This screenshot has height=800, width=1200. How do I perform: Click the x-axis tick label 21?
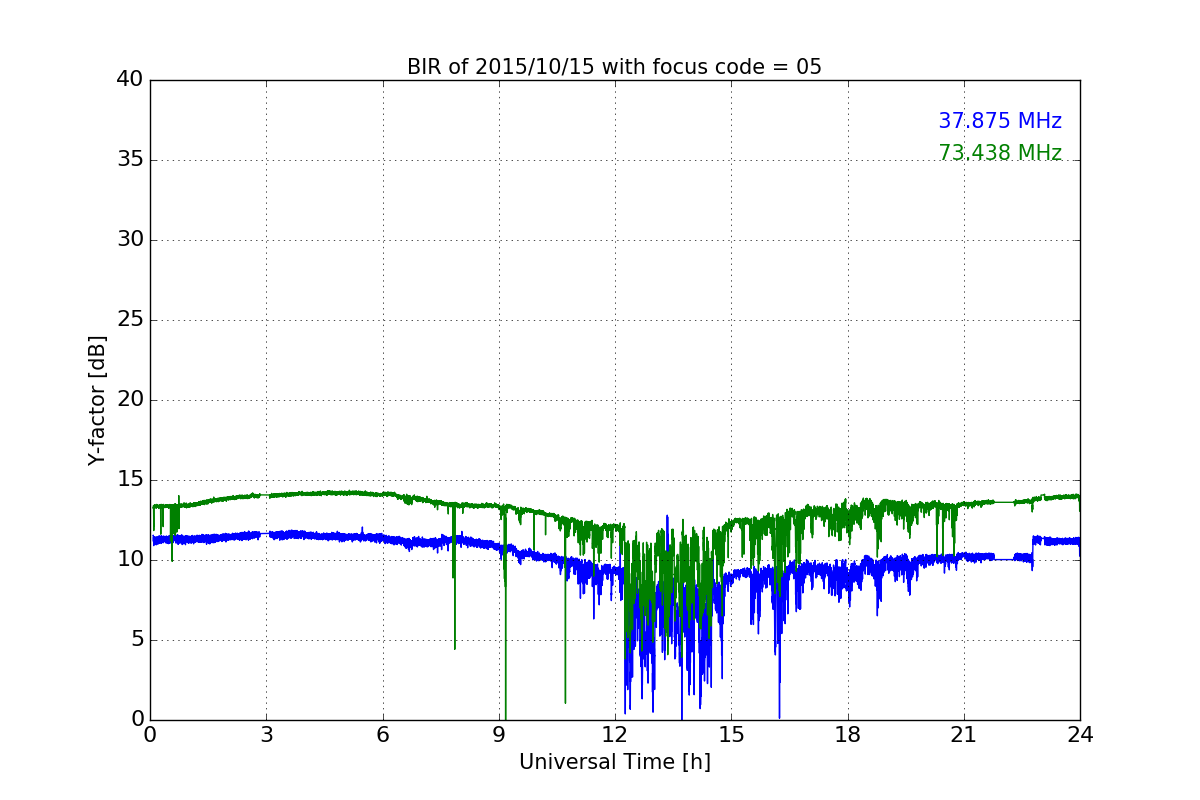pos(964,735)
